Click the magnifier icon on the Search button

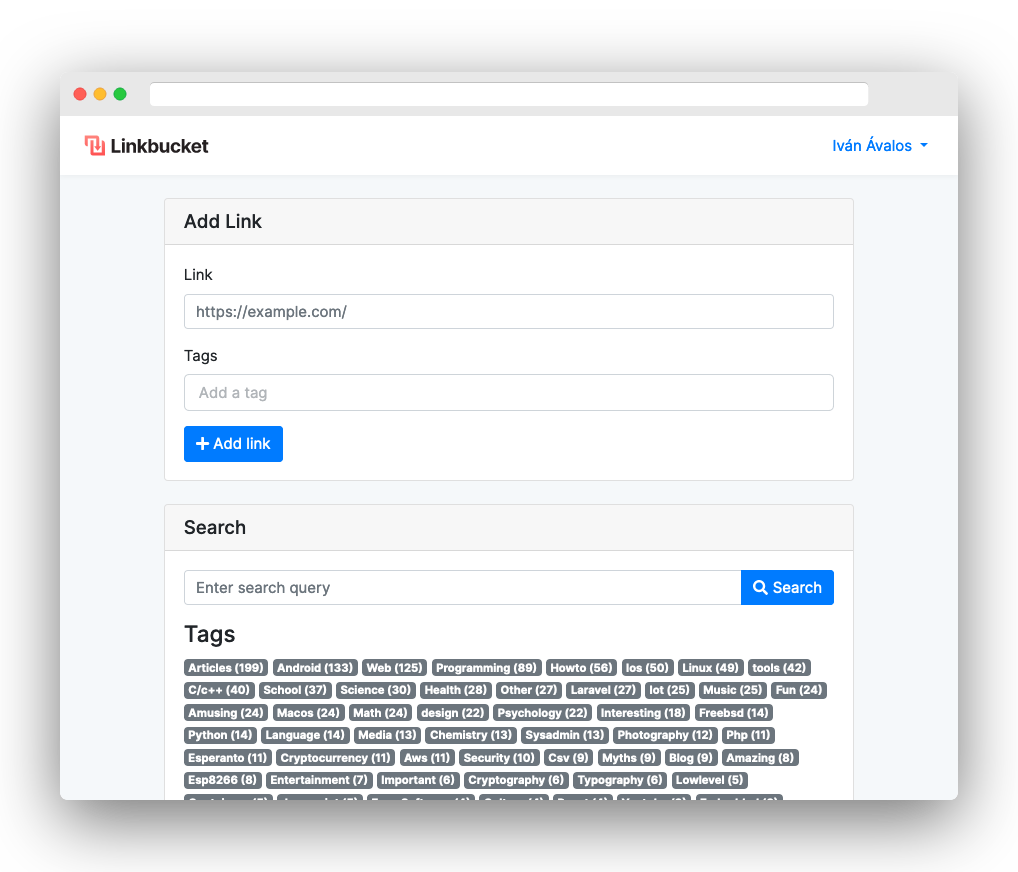pos(760,588)
